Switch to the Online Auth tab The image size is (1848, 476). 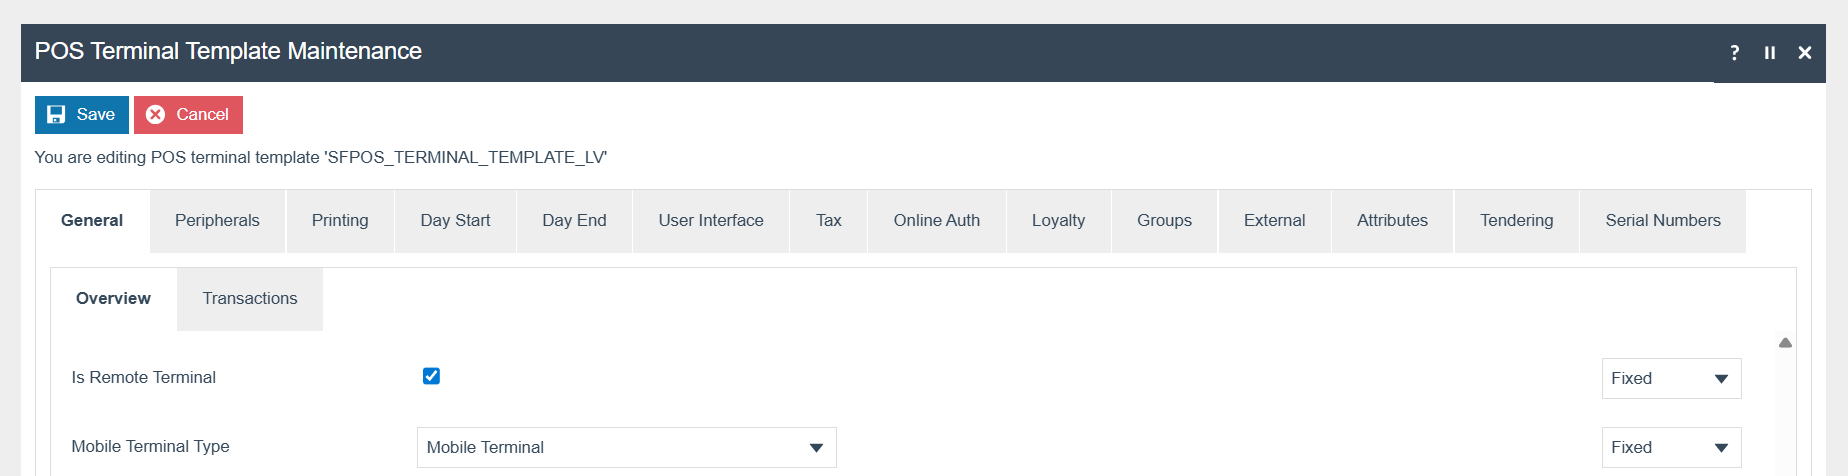pyautogui.click(x=936, y=221)
